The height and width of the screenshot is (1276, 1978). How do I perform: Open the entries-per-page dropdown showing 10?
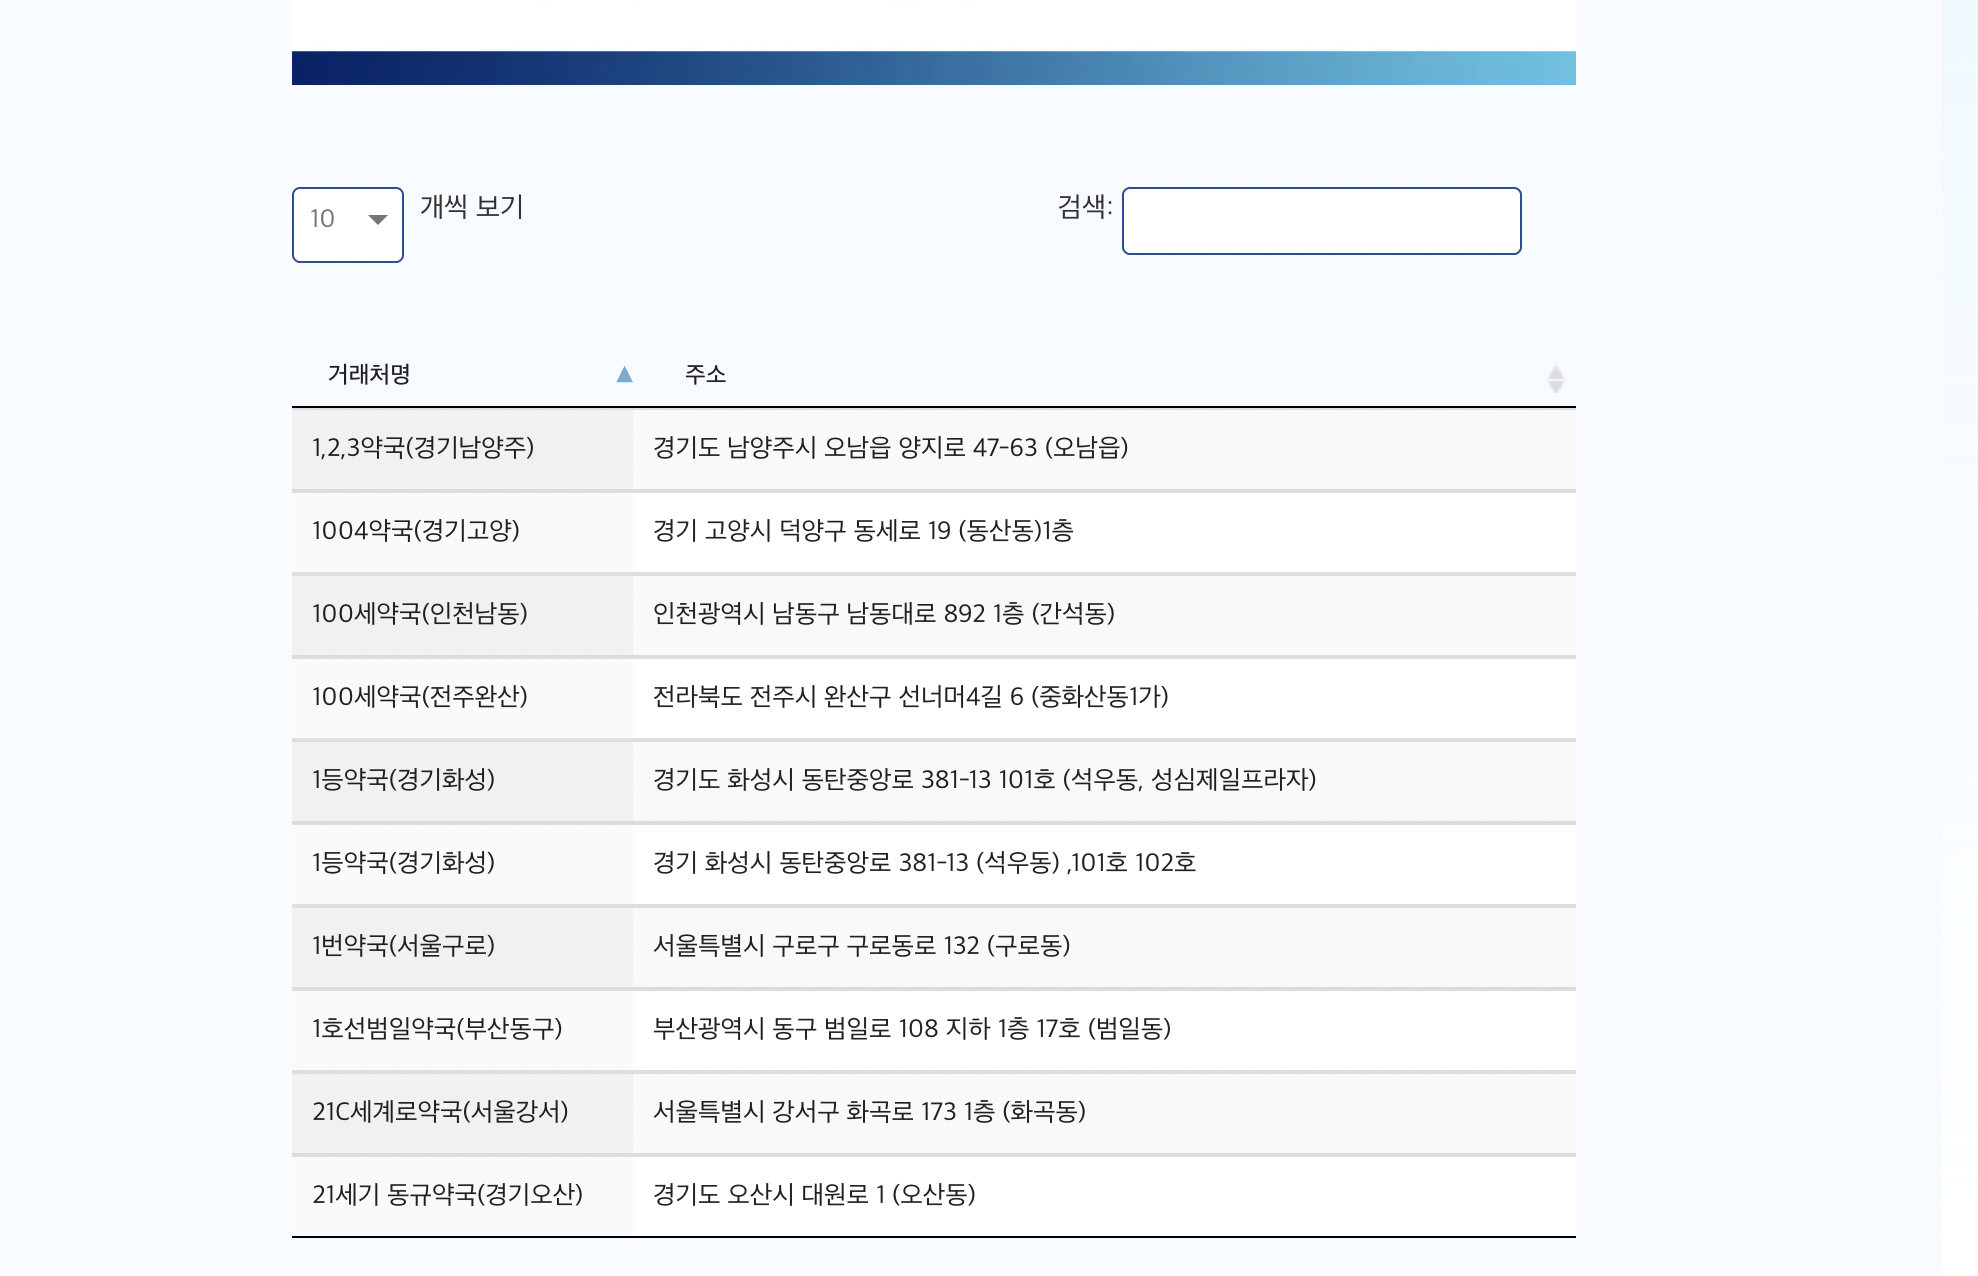347,223
